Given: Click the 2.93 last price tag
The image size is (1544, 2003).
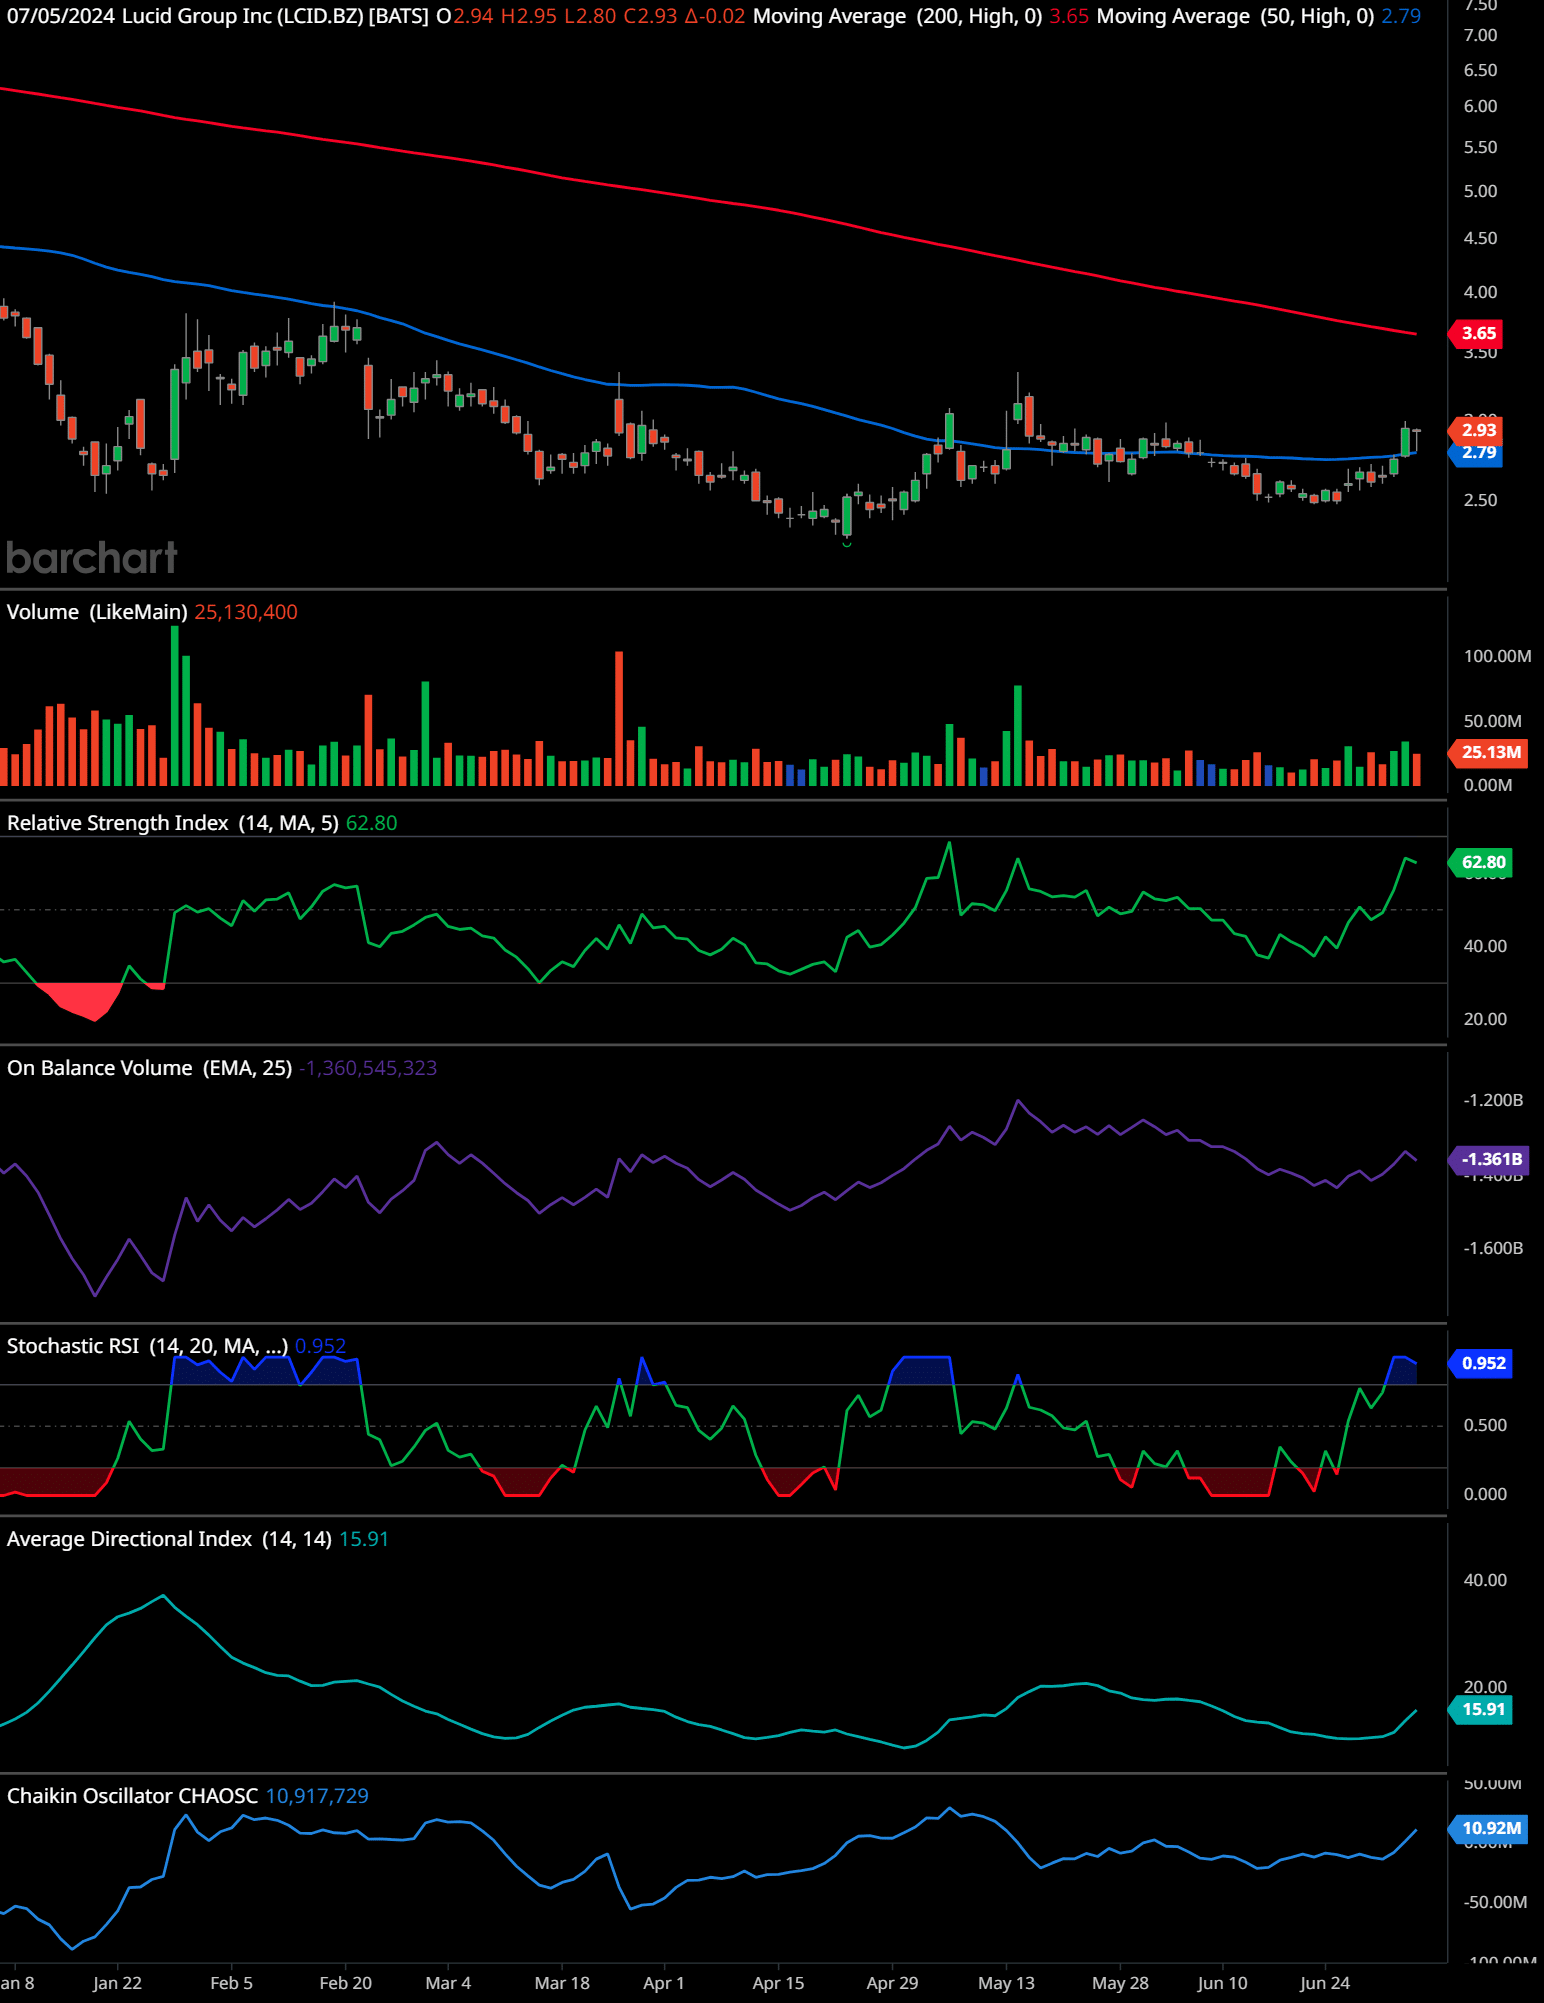Looking at the screenshot, I should (x=1478, y=430).
